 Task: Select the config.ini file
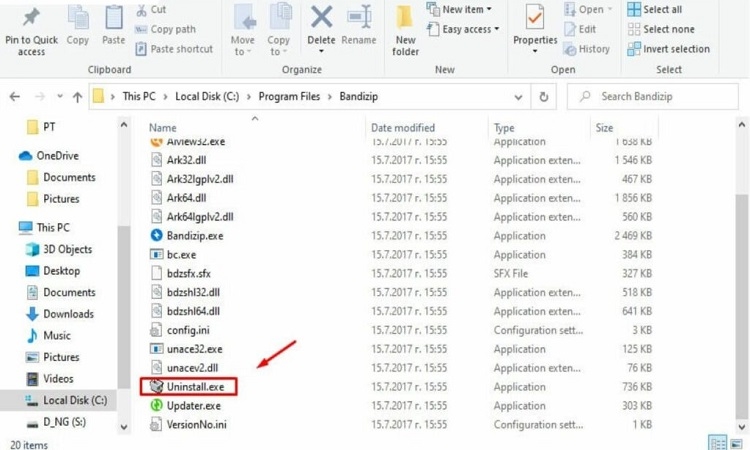click(x=180, y=330)
